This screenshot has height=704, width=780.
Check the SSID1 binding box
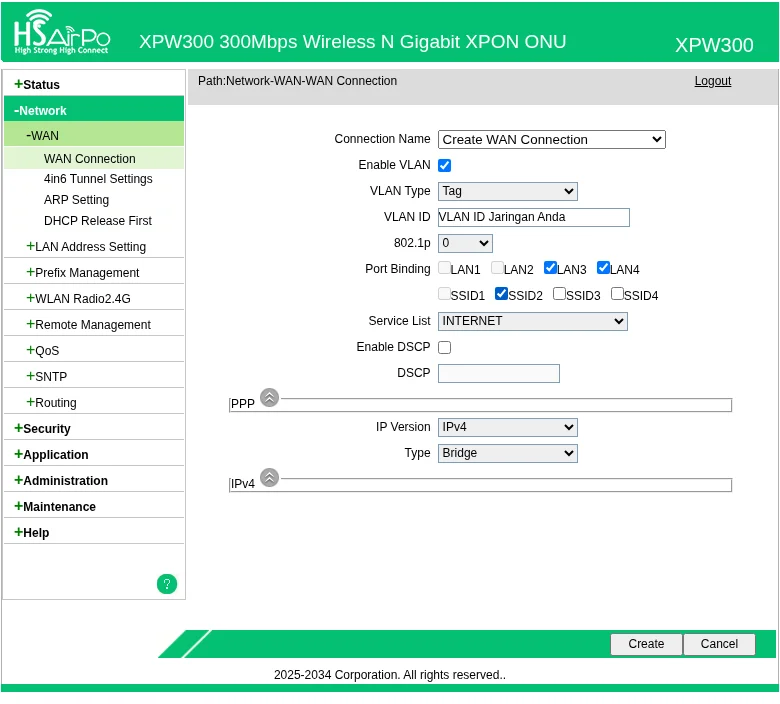tap(444, 294)
